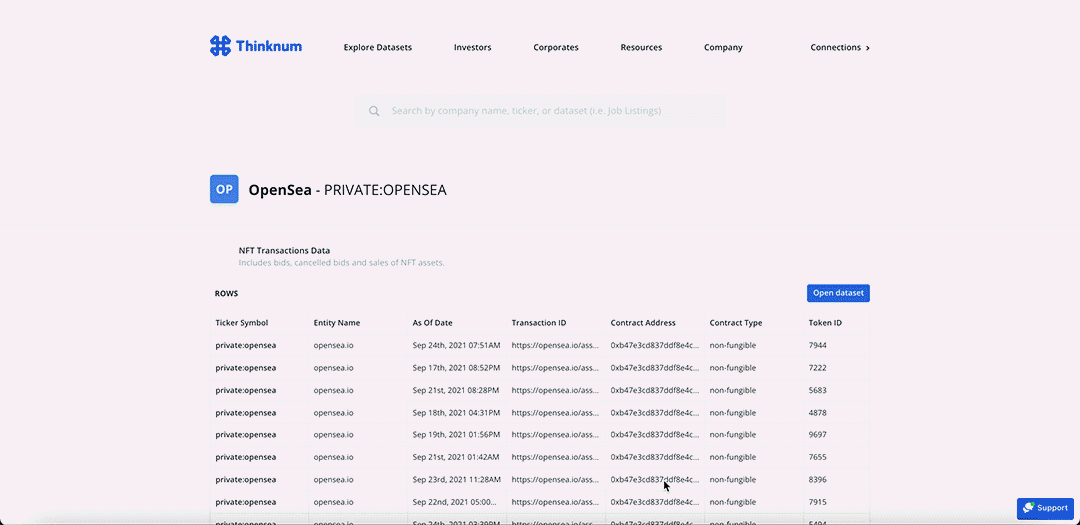This screenshot has width=1080, height=525.
Task: Click the Transaction ID column header
Action: coord(539,322)
